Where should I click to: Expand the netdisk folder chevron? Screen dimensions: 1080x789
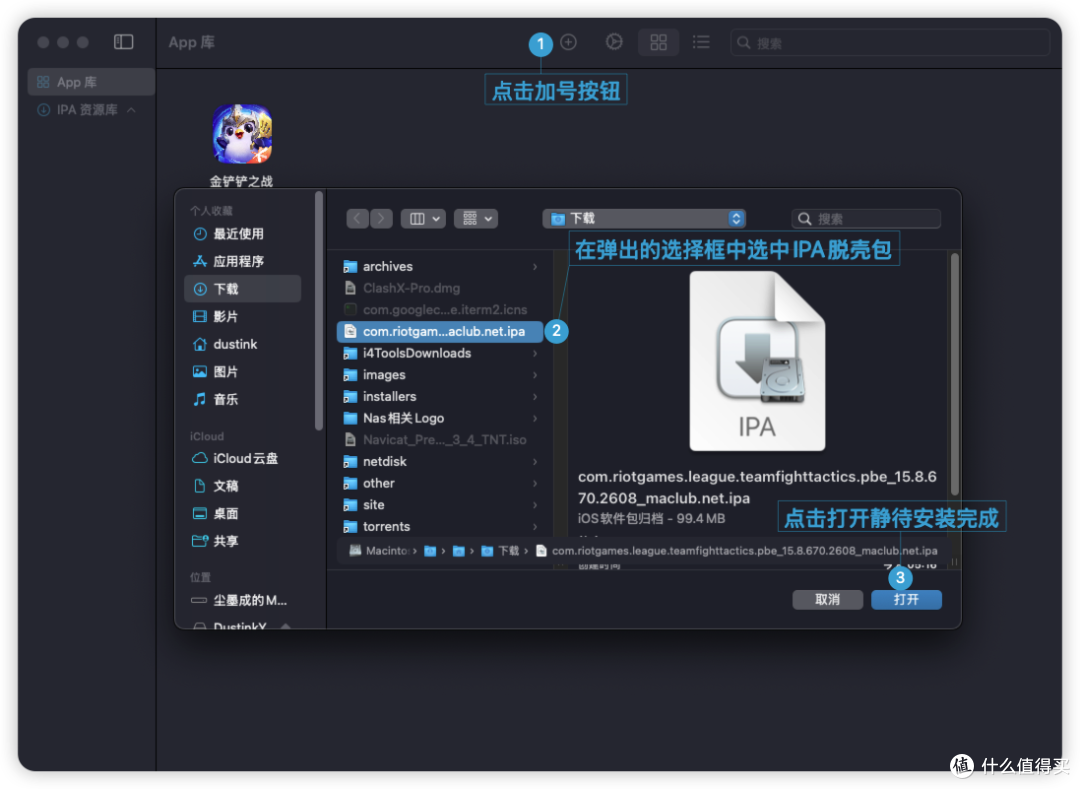click(535, 461)
